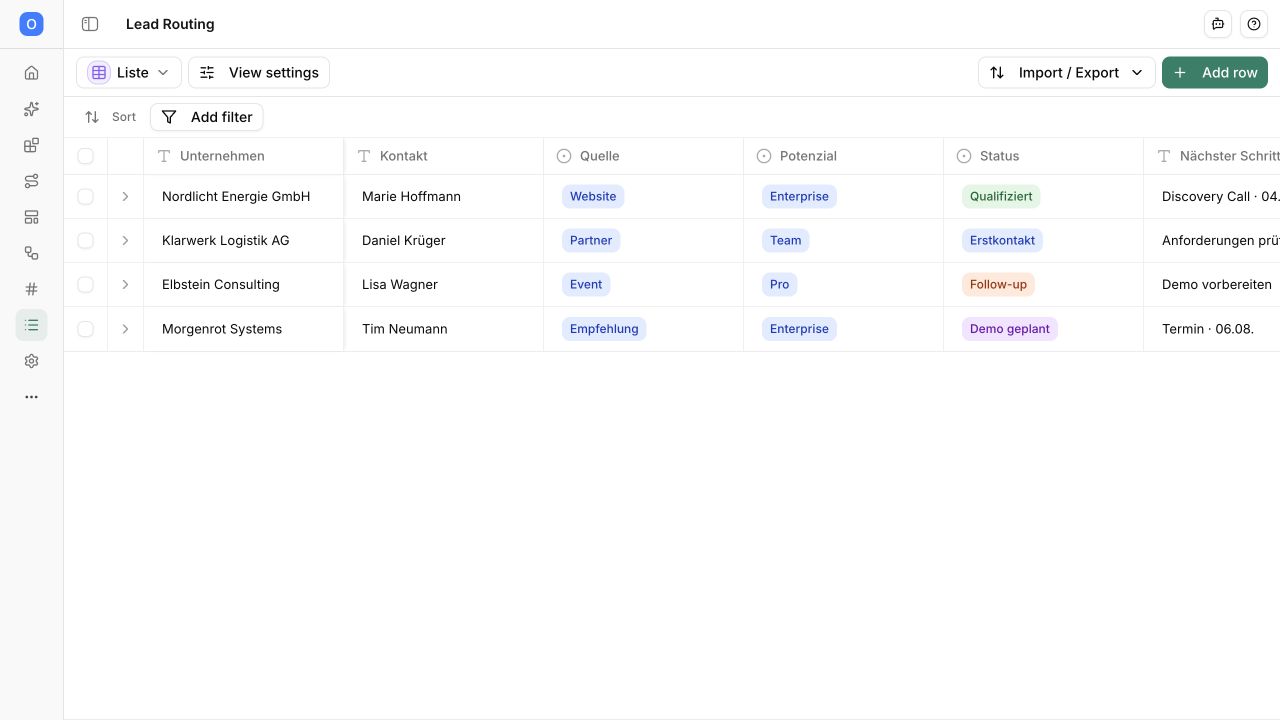Click the Follow-up status tag
The height and width of the screenshot is (720, 1280).
click(998, 285)
